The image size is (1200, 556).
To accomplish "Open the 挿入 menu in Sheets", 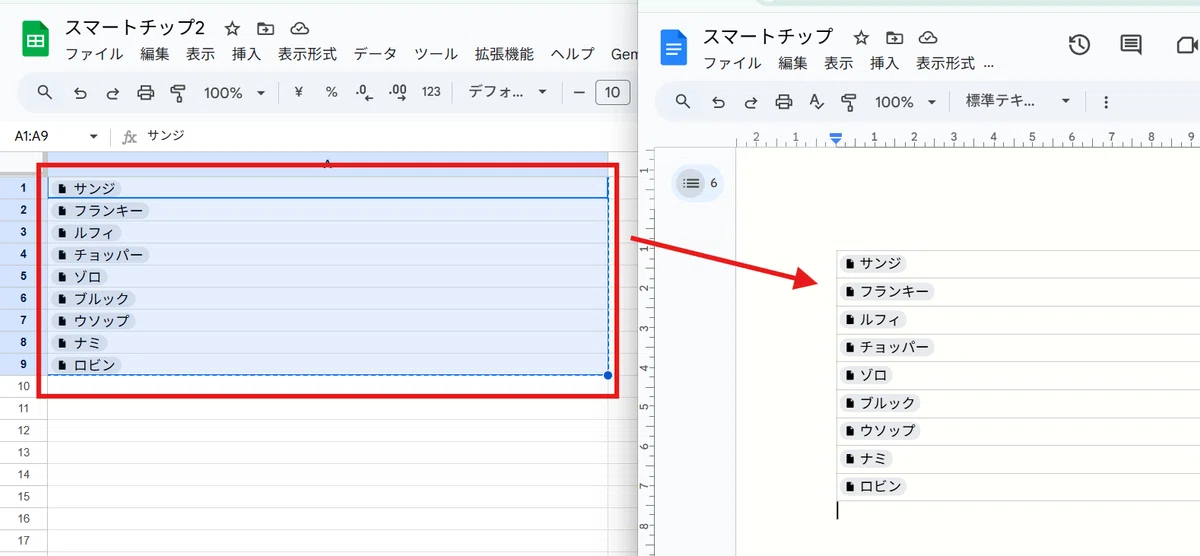I will [246, 54].
